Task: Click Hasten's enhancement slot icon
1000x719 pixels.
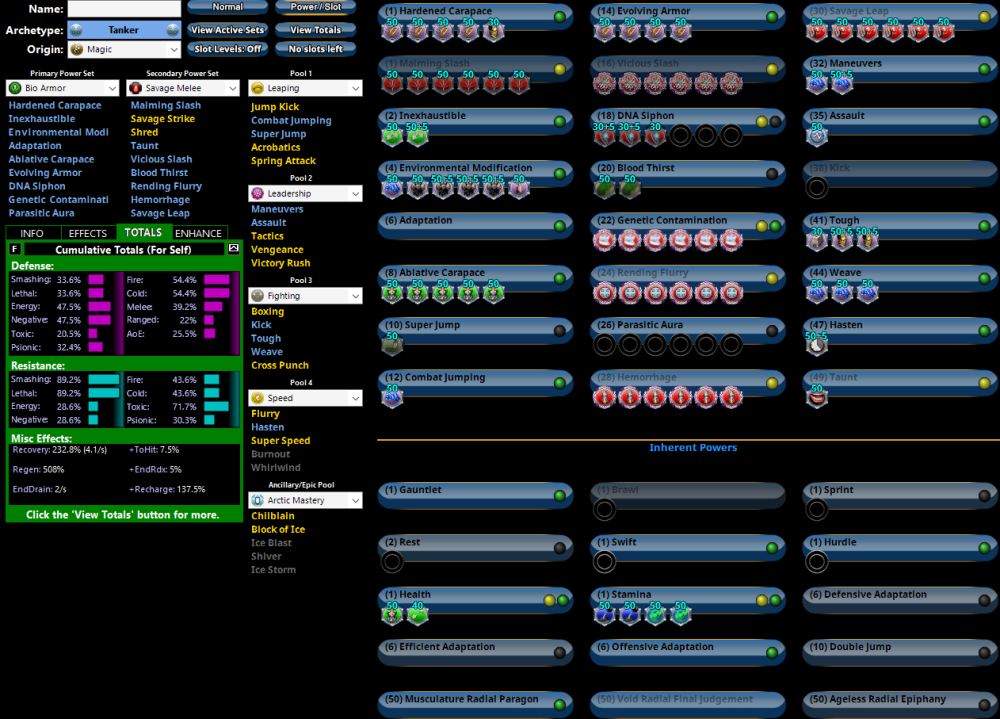Action: [x=817, y=345]
